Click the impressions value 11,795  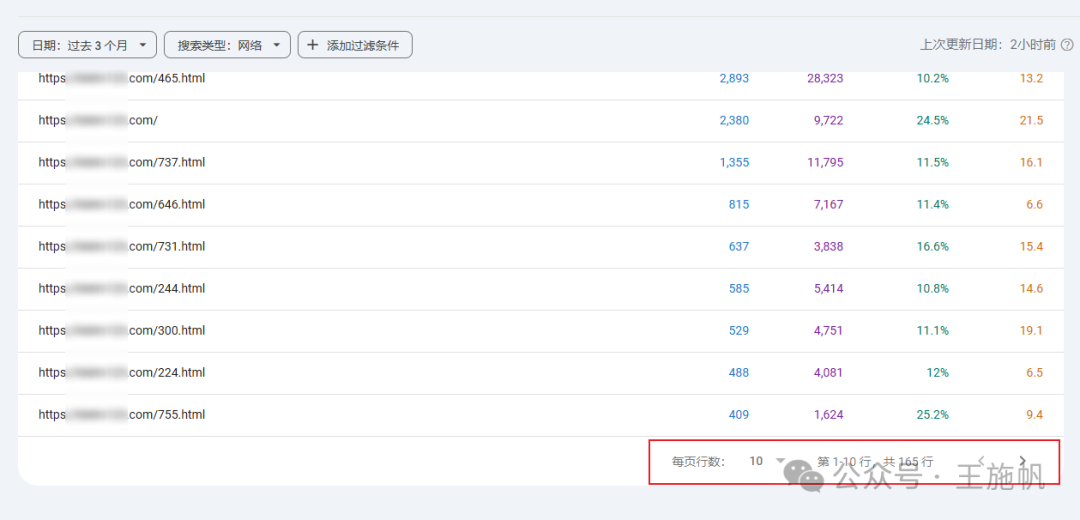[x=825, y=163]
